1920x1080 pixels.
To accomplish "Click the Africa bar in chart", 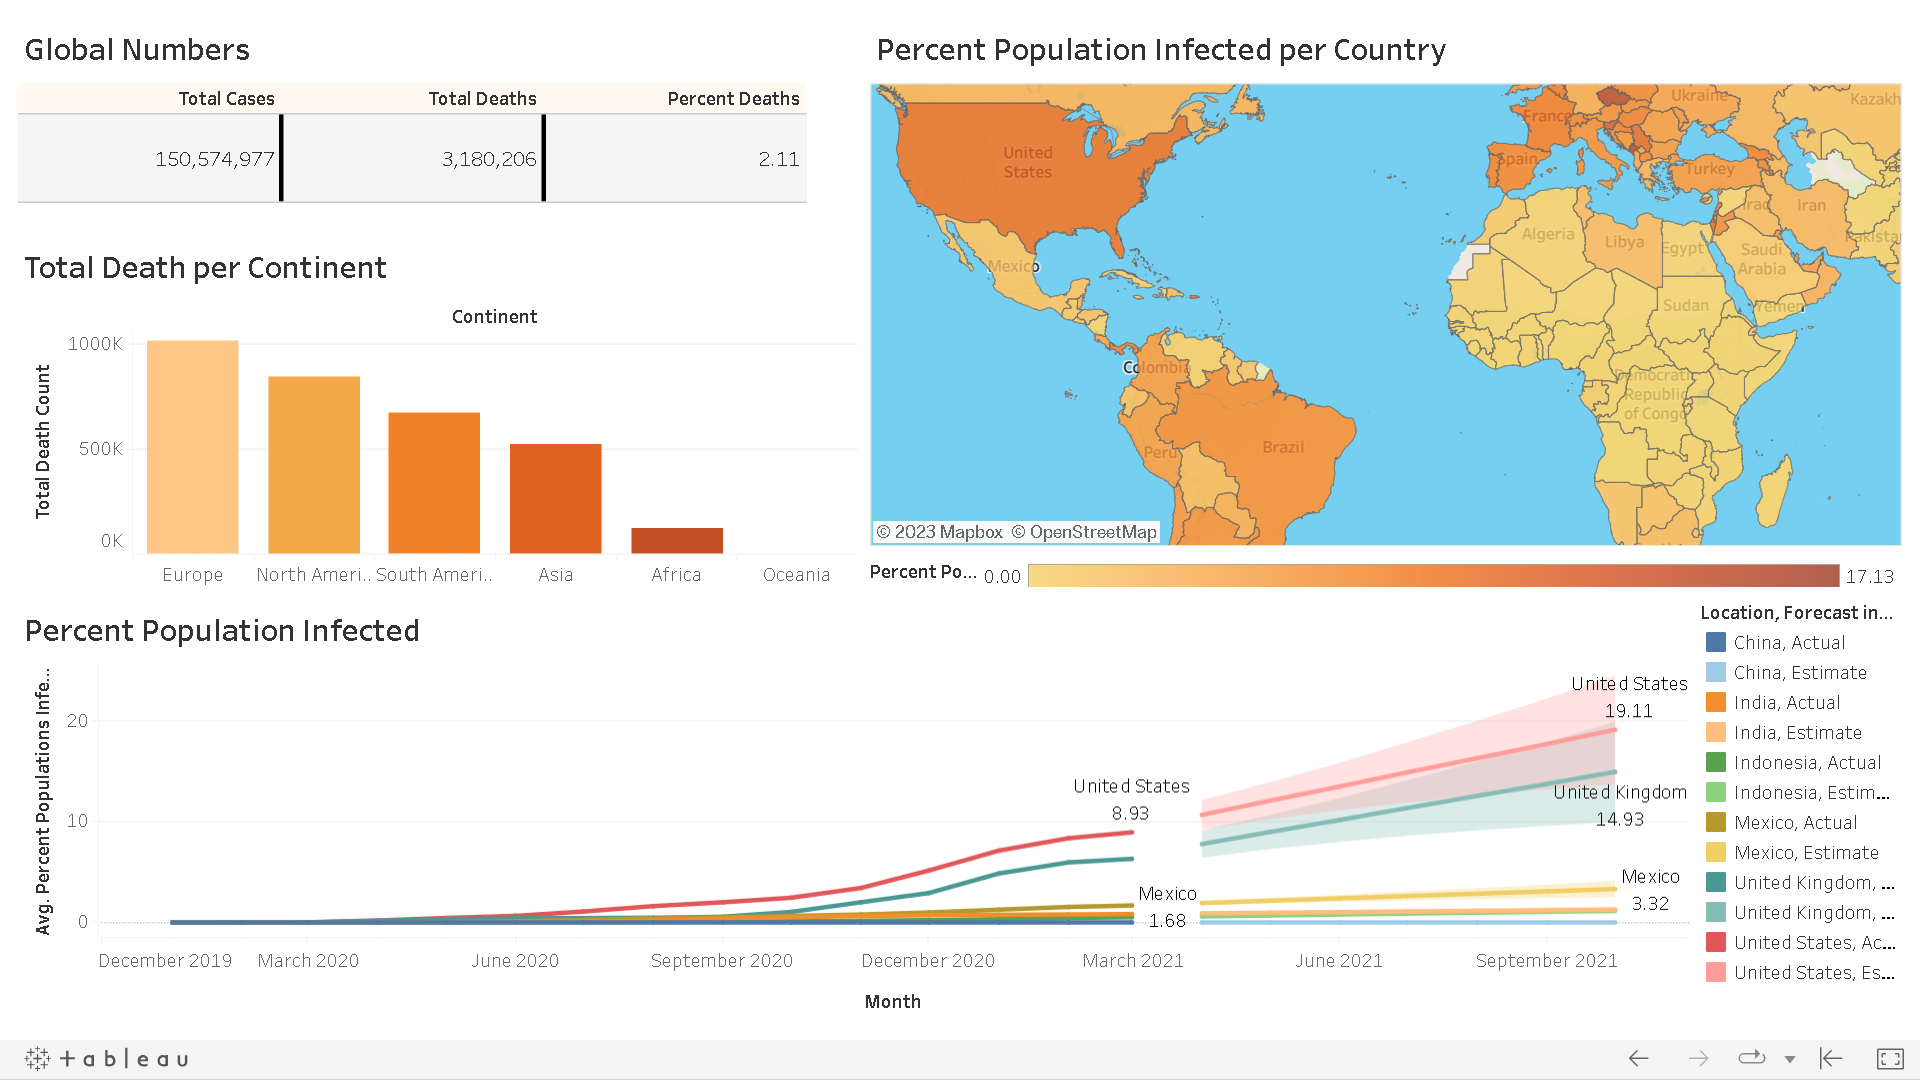I will click(x=676, y=540).
